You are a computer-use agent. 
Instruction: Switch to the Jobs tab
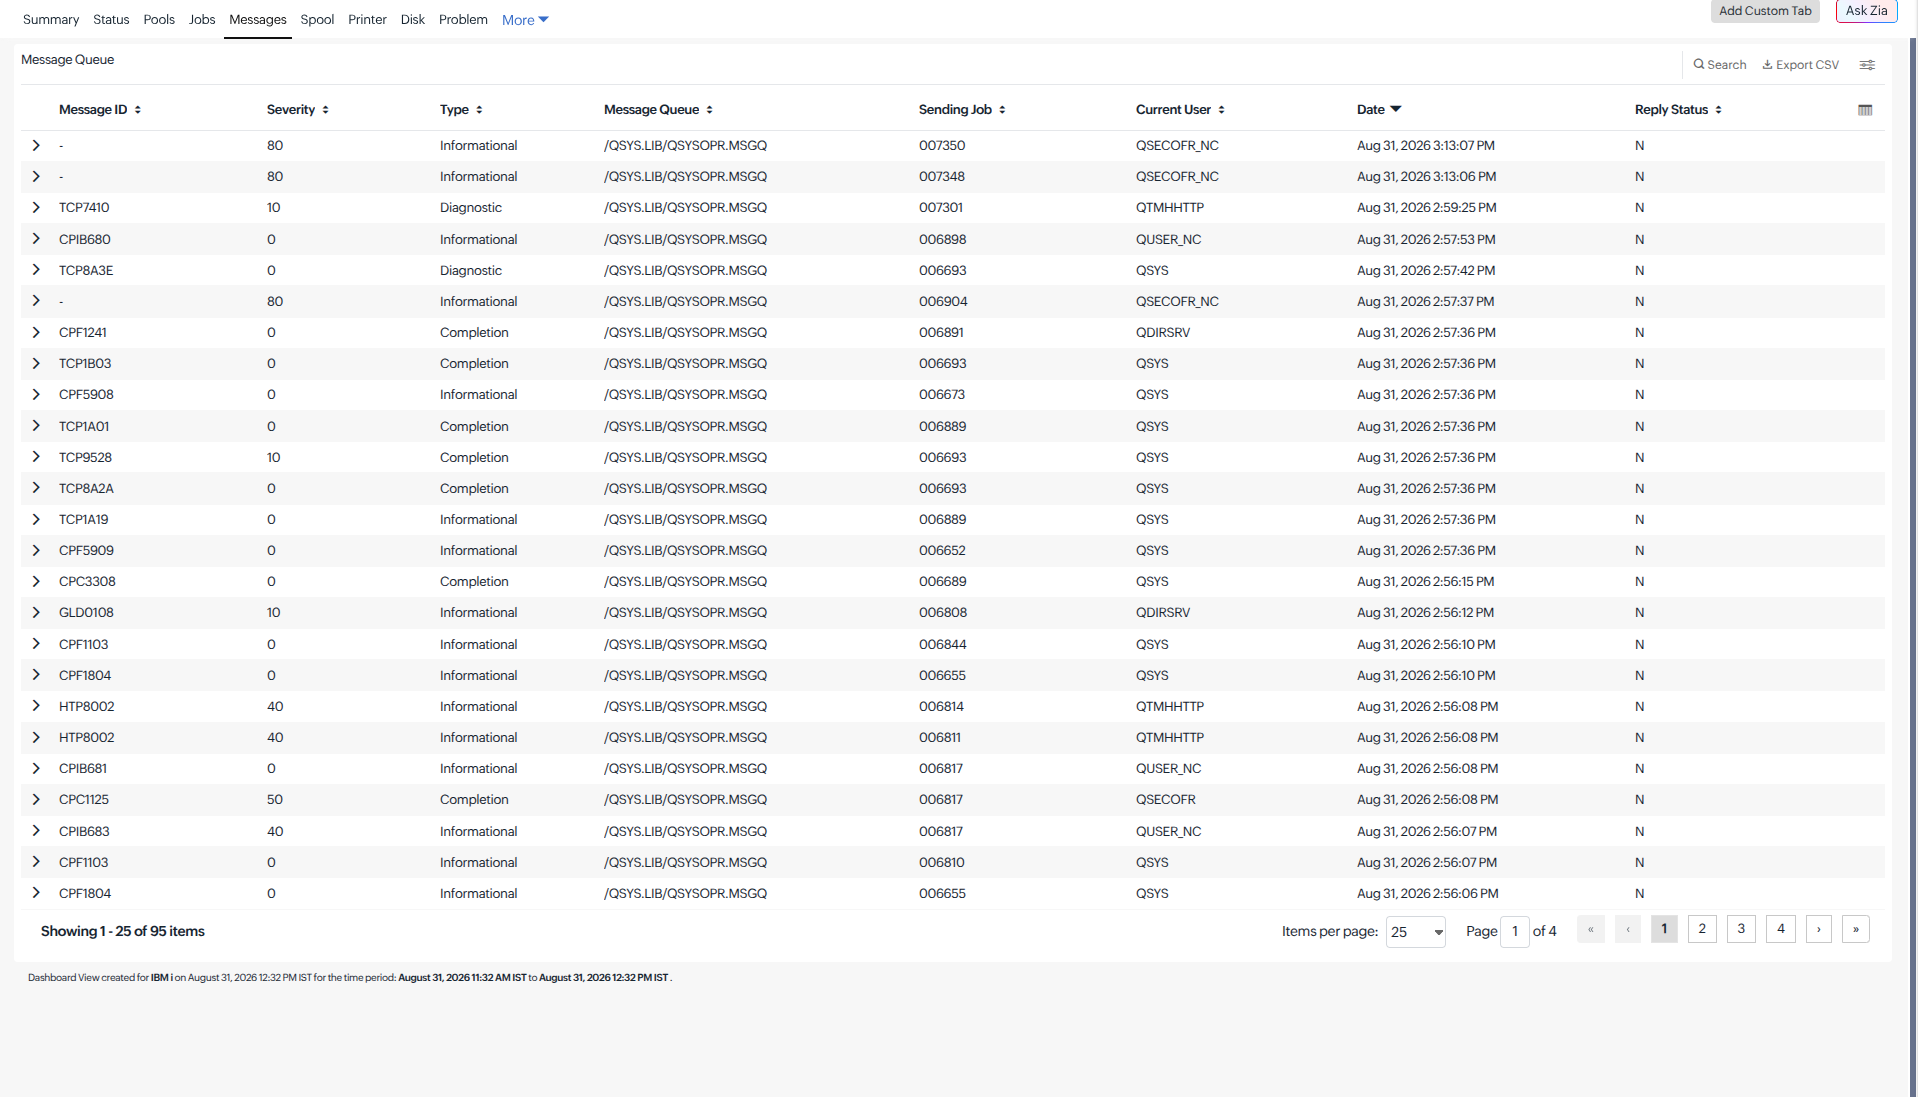click(202, 20)
